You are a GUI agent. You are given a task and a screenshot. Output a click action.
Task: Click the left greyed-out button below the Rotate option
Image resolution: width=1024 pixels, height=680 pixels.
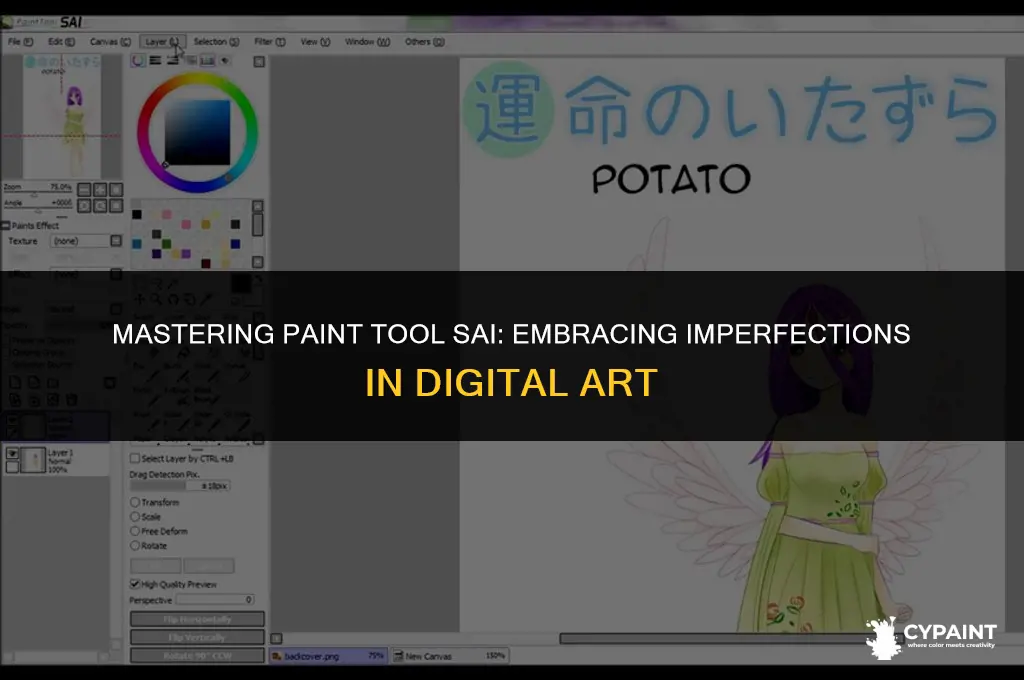[x=155, y=566]
